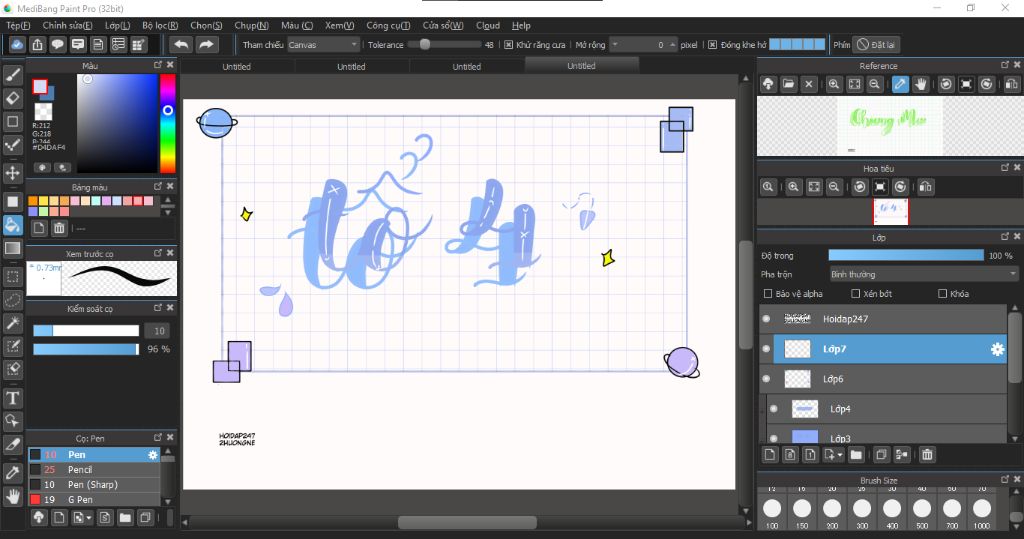Viewport: 1024px width, 539px height.
Task: Expand the add layer dropdown arrow
Action: [x=840, y=455]
